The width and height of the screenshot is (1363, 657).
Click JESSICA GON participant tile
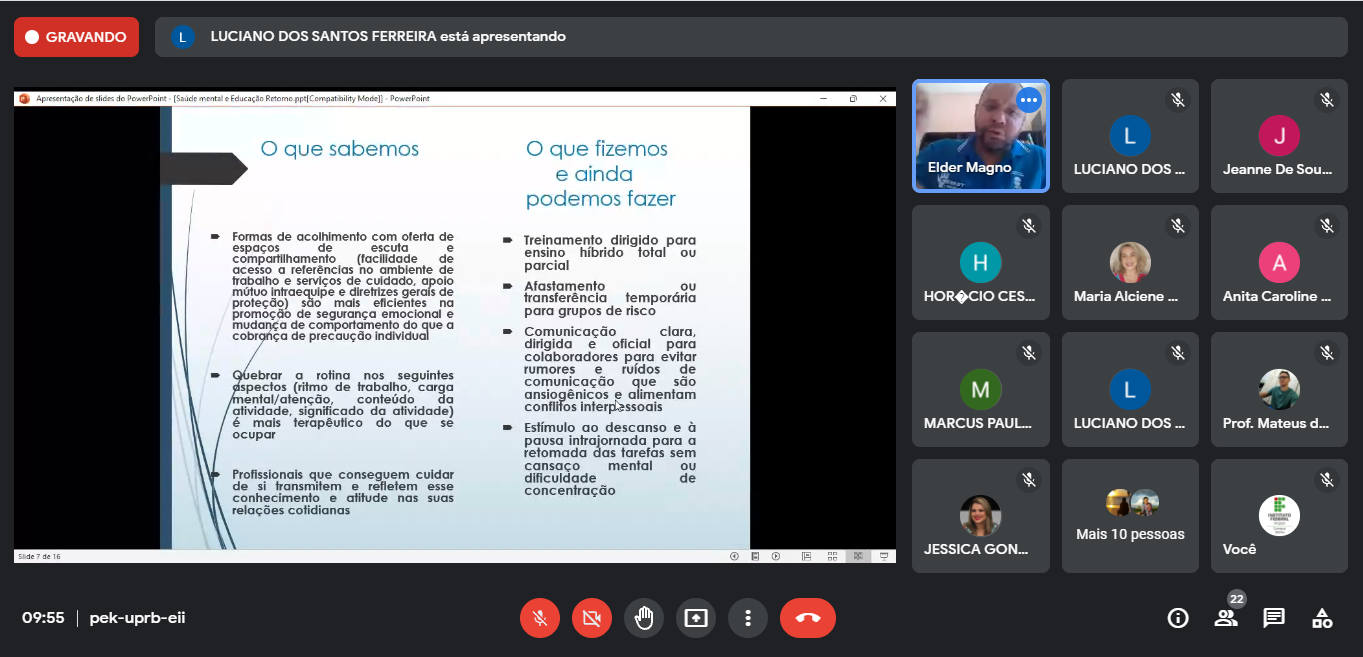tap(980, 516)
